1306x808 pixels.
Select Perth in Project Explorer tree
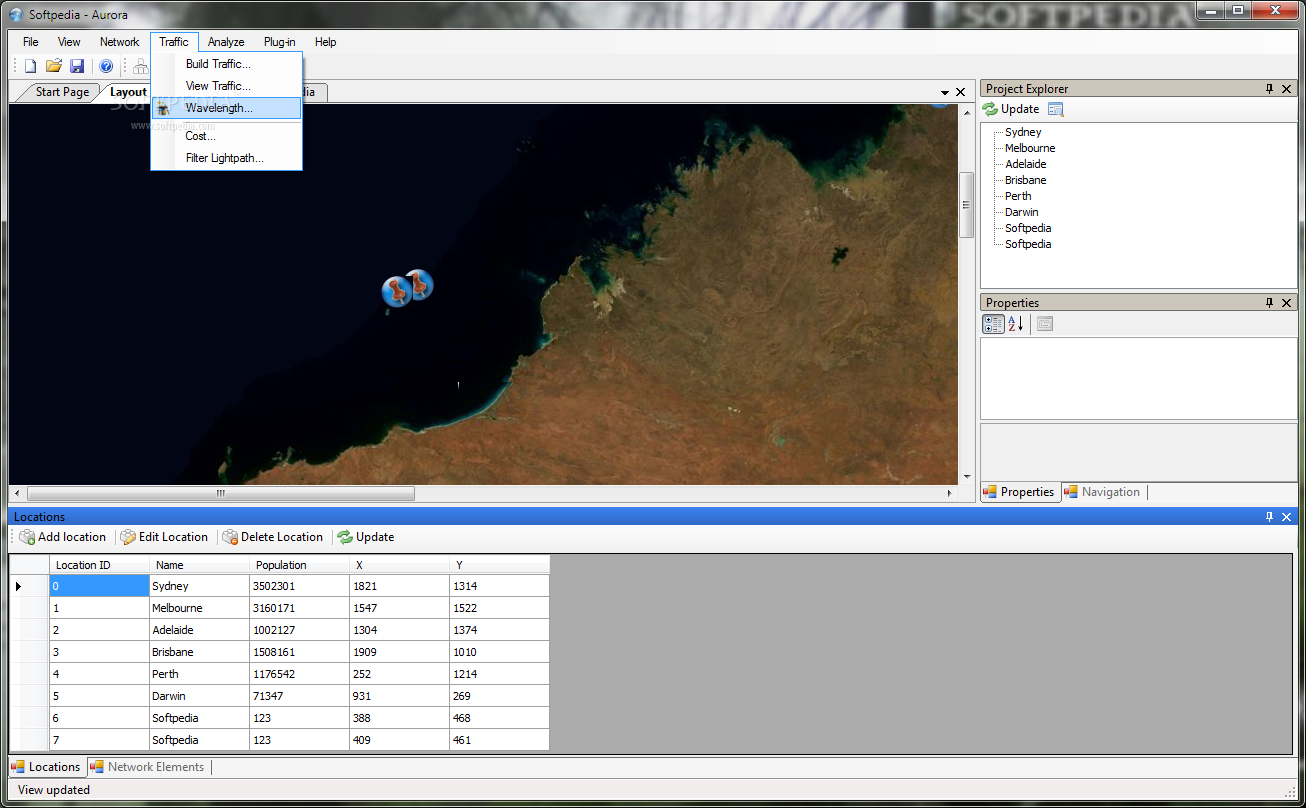coord(1018,196)
